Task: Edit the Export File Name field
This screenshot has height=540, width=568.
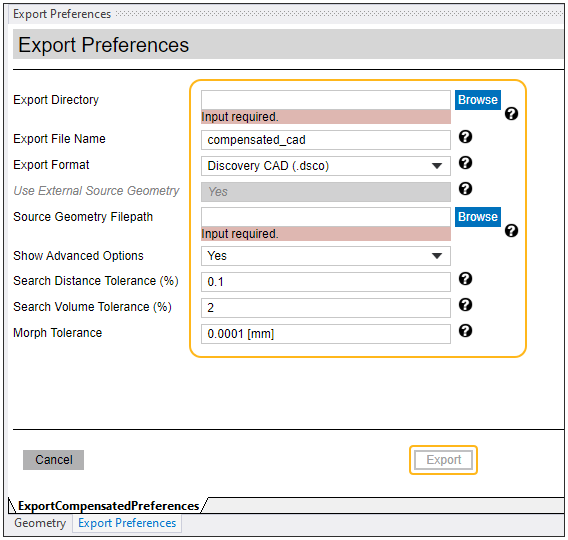Action: tap(326, 140)
